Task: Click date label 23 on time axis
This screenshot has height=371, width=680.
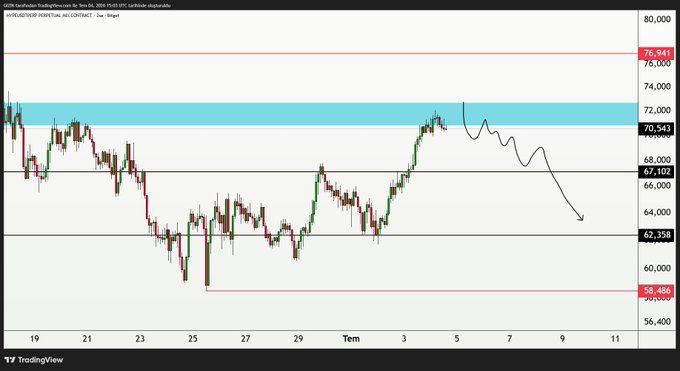Action: click(x=140, y=339)
